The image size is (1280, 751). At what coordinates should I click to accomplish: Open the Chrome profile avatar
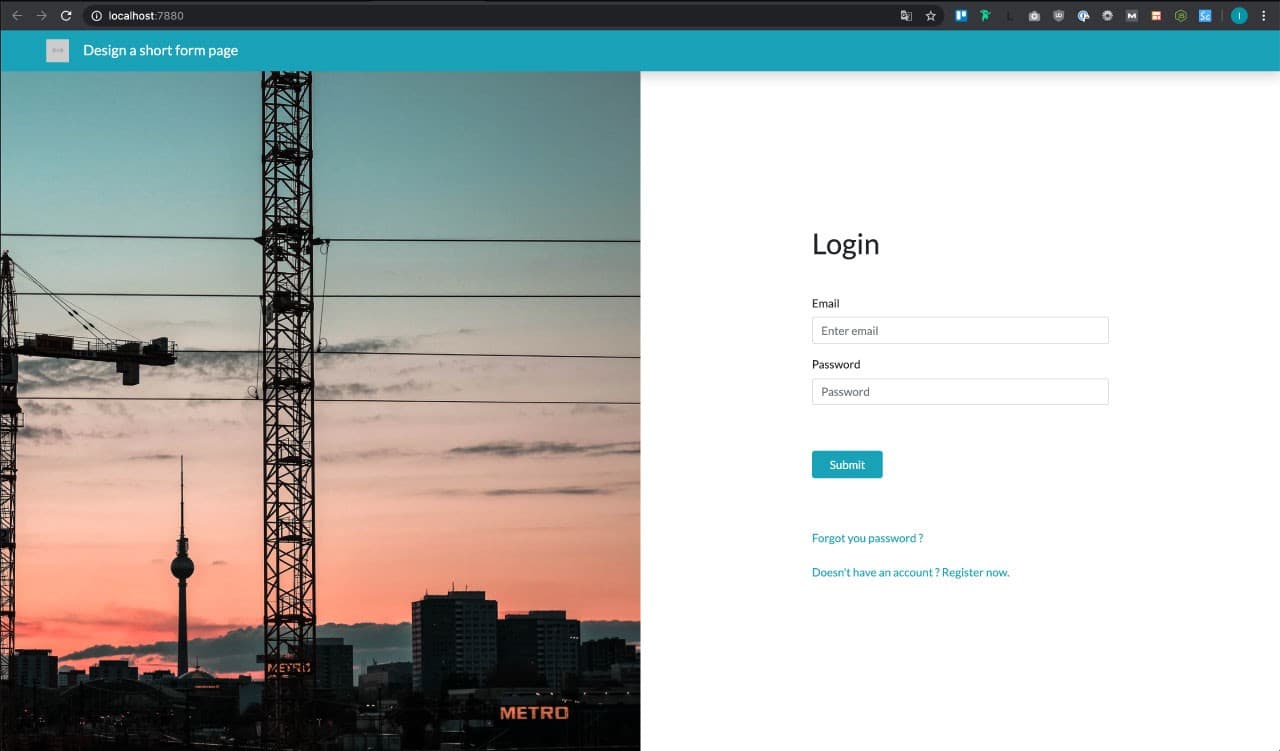1239,16
